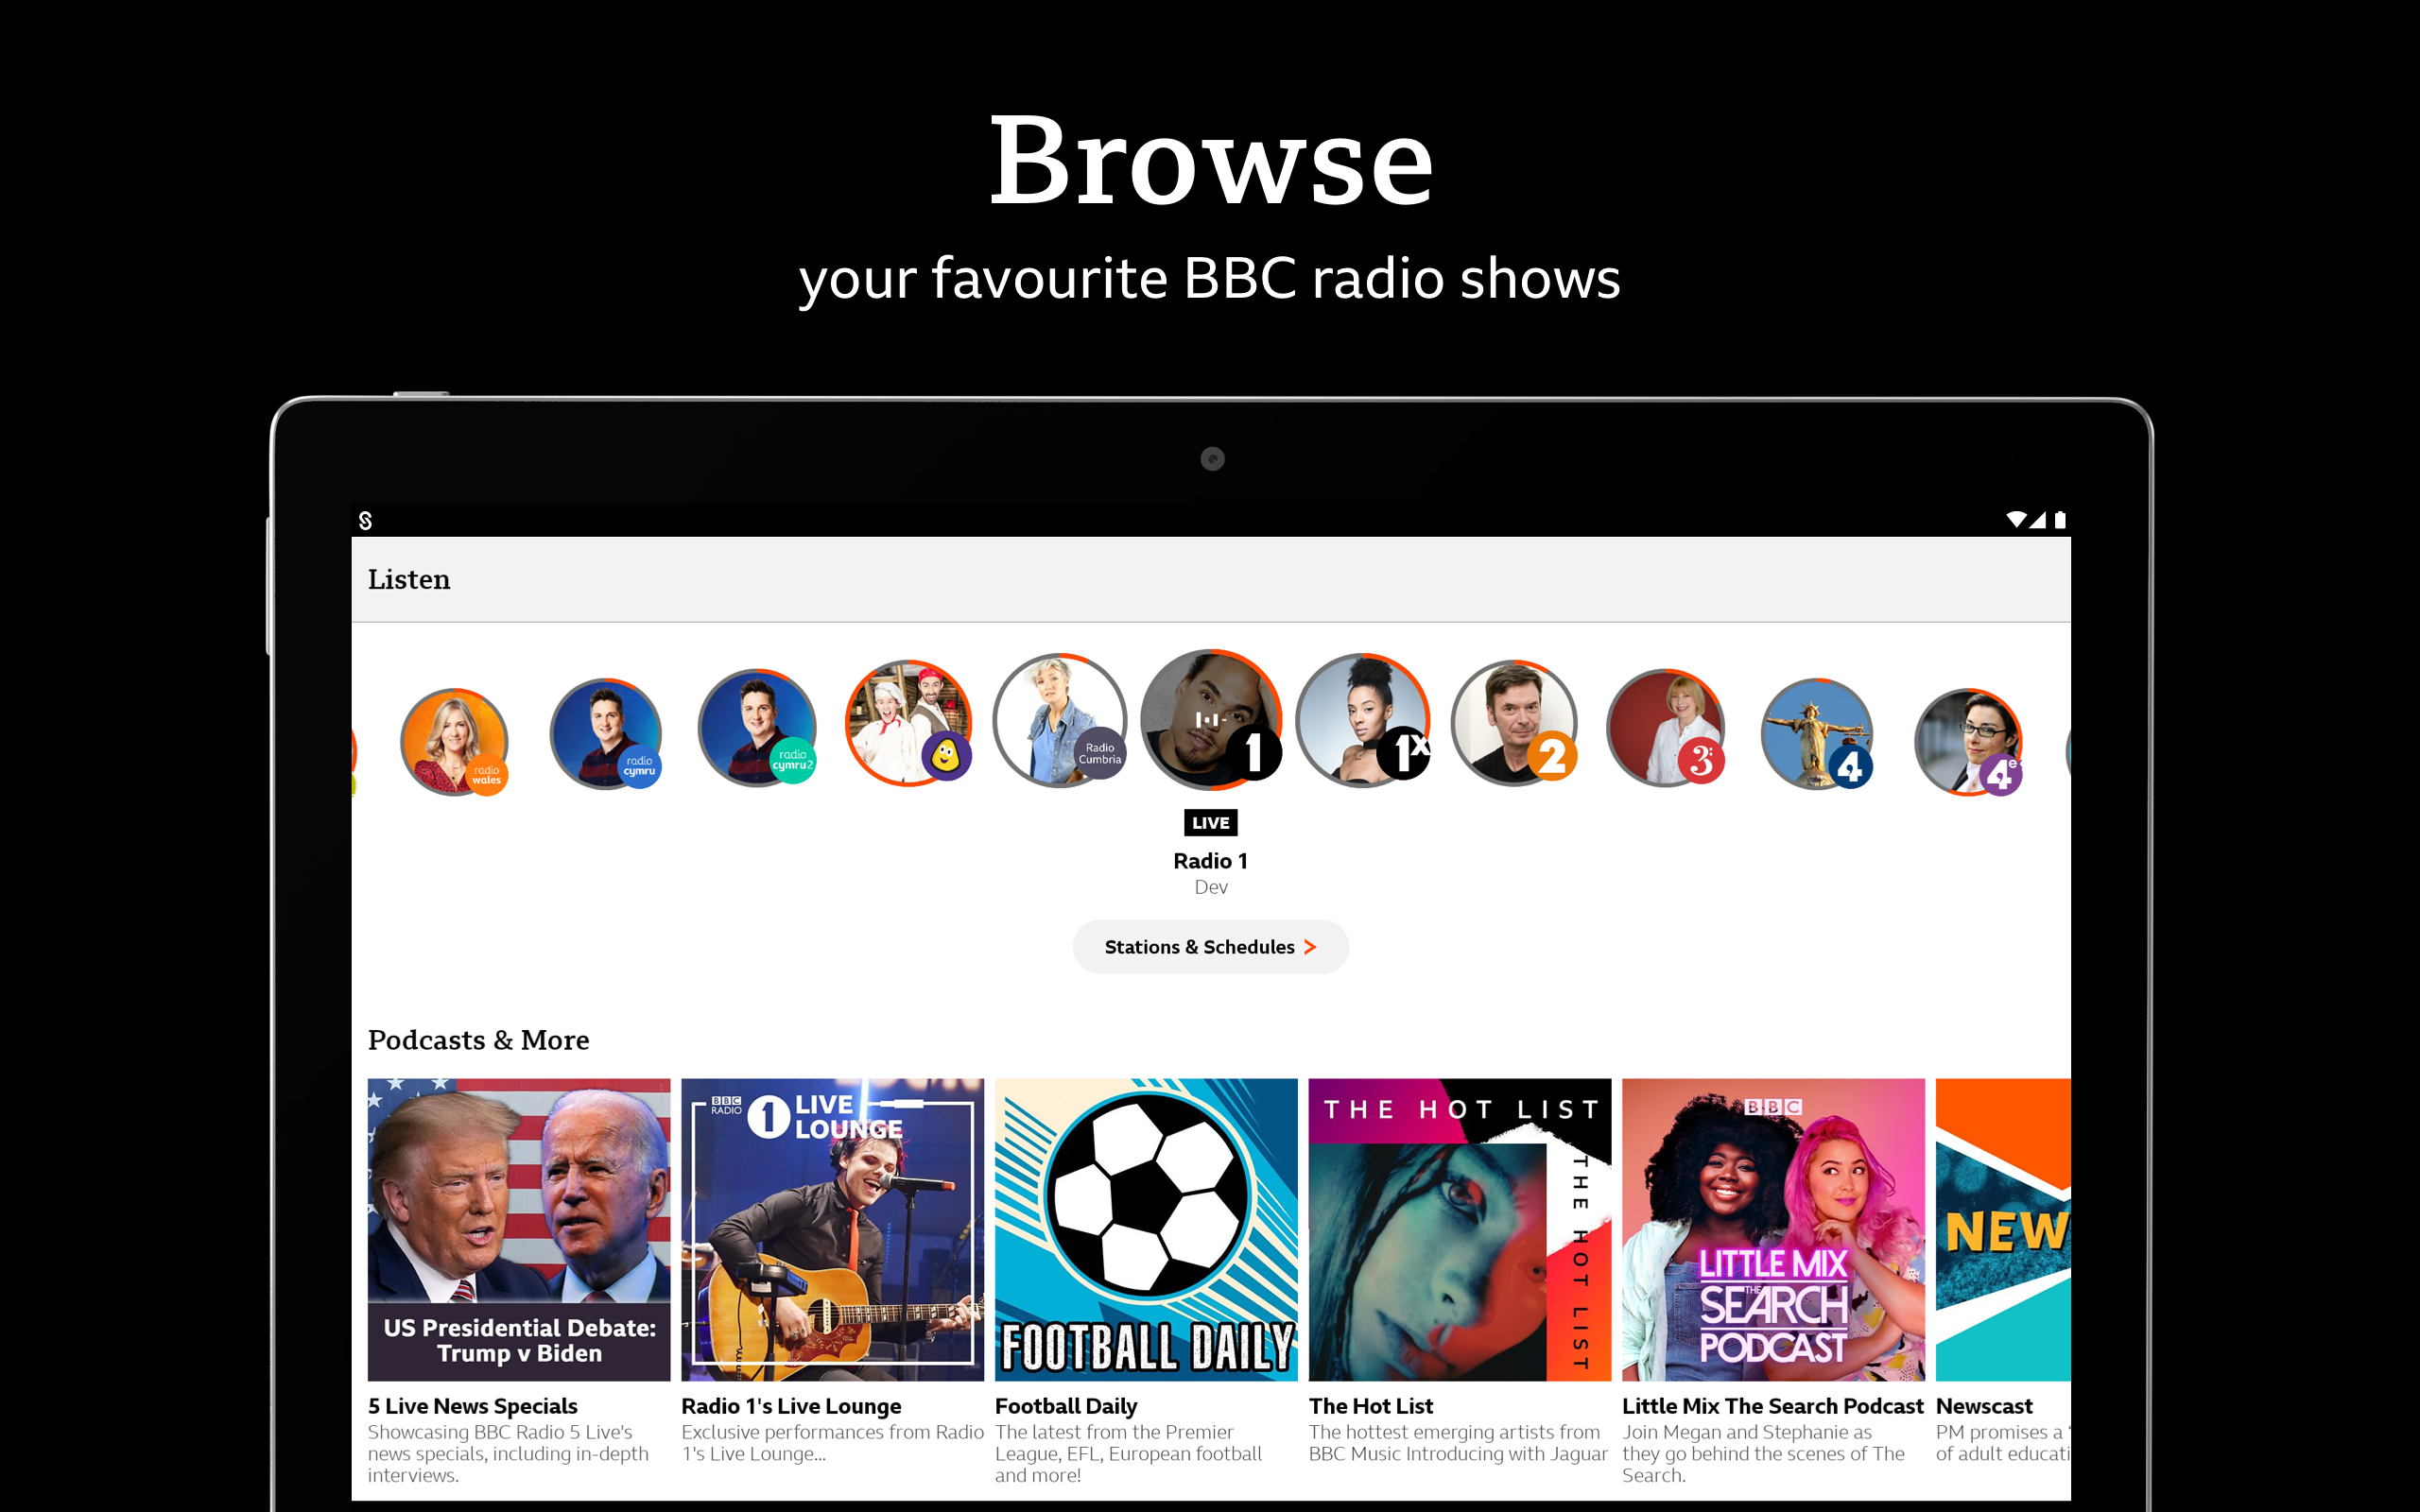
Task: Open The Hot List artwork
Action: click(x=1460, y=1229)
